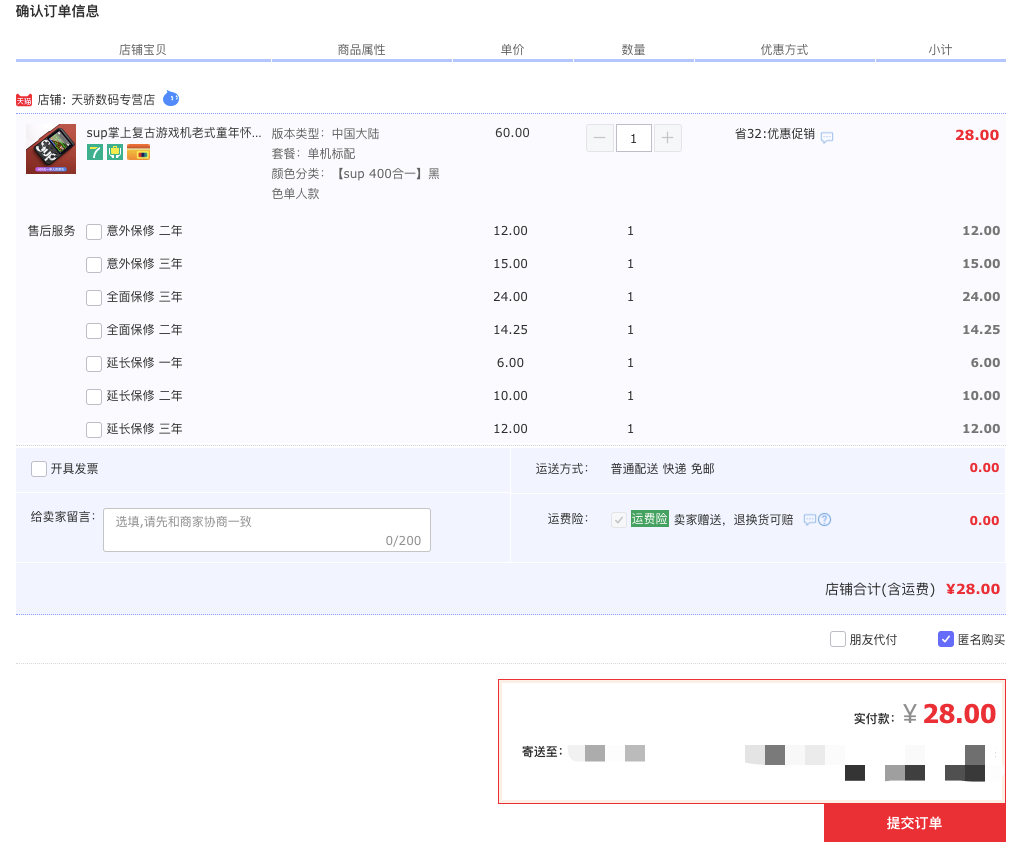The height and width of the screenshot is (849, 1011).
Task: Click the 省32:优惠促销 discount text
Action: tap(775, 134)
